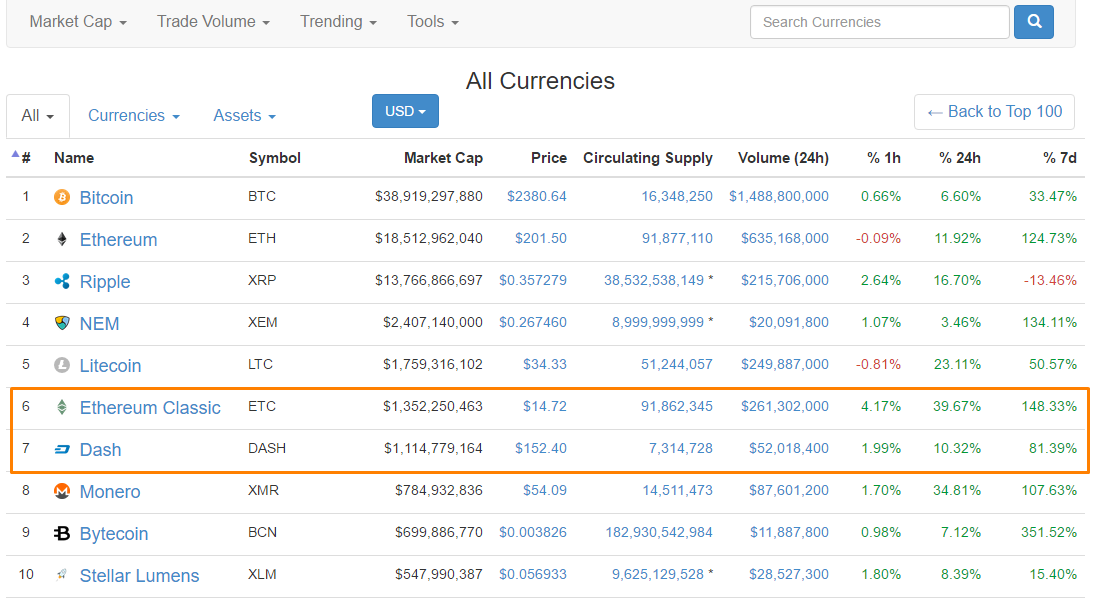
Task: Click the Bytecoin B icon
Action: click(x=62, y=533)
